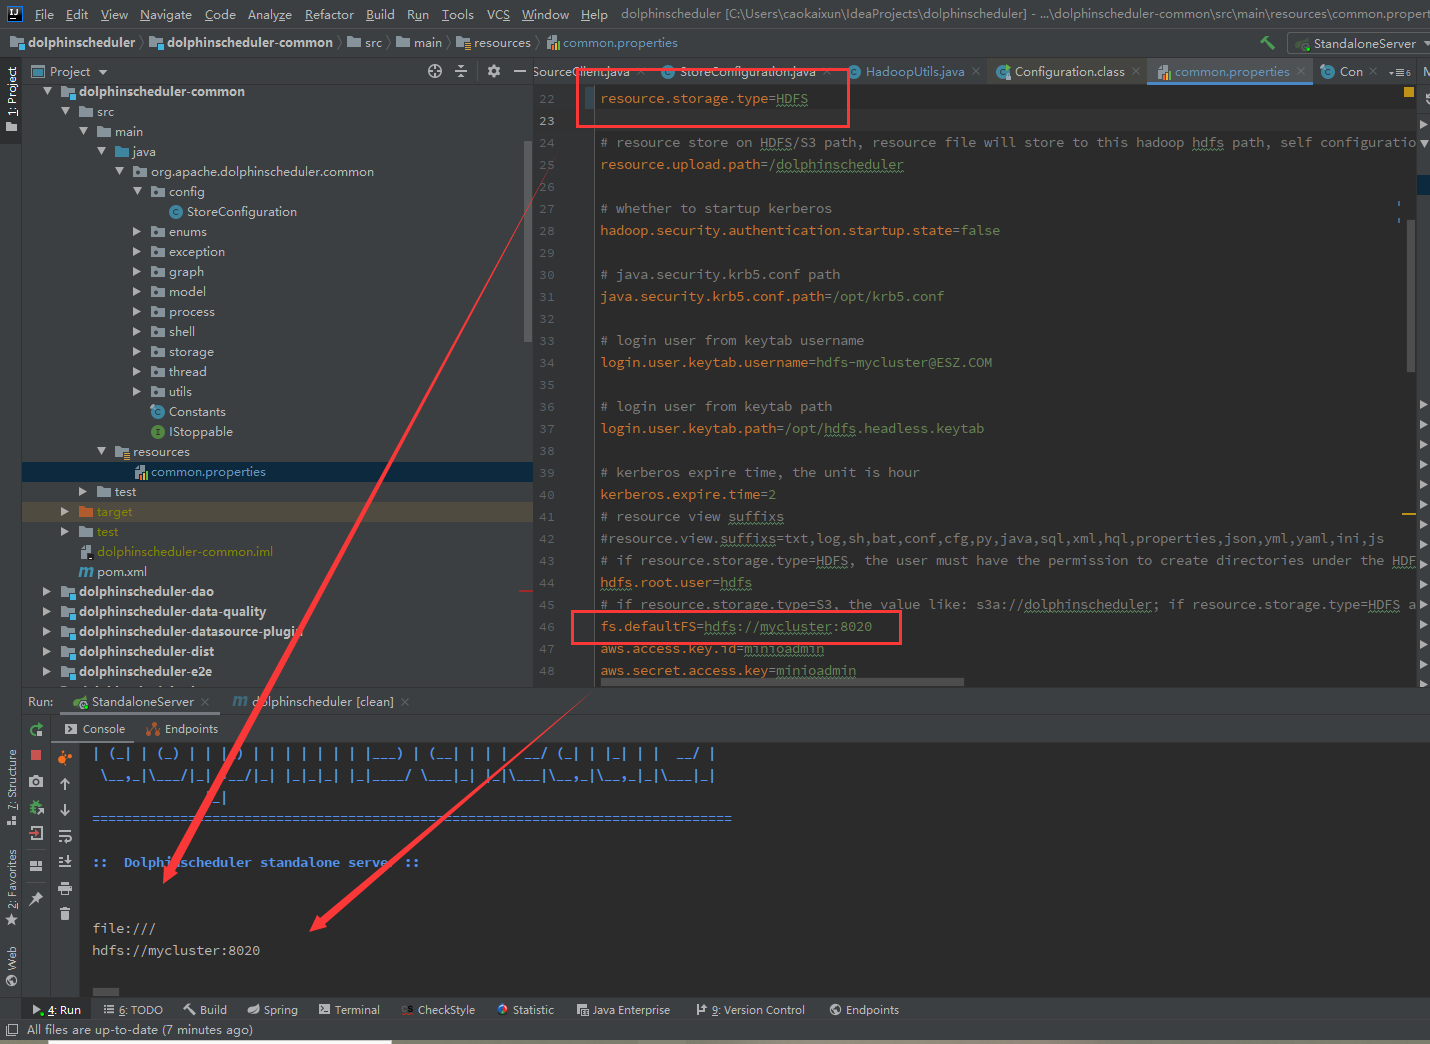Toggle tool window quick access icon
1430x1044 pixels.
pos(12,1030)
